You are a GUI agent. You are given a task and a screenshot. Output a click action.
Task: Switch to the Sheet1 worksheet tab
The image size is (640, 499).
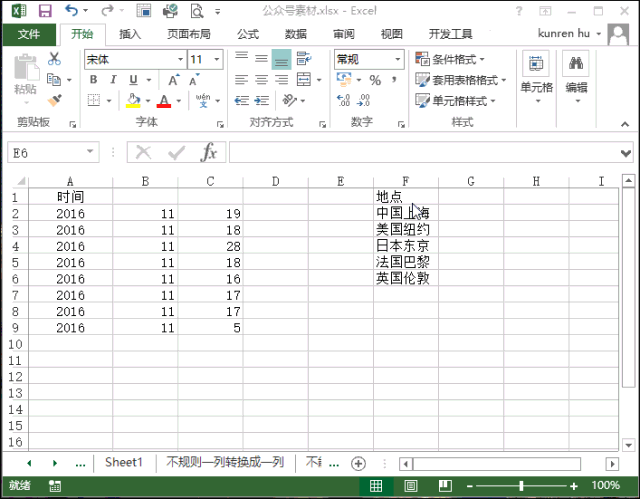(124, 463)
